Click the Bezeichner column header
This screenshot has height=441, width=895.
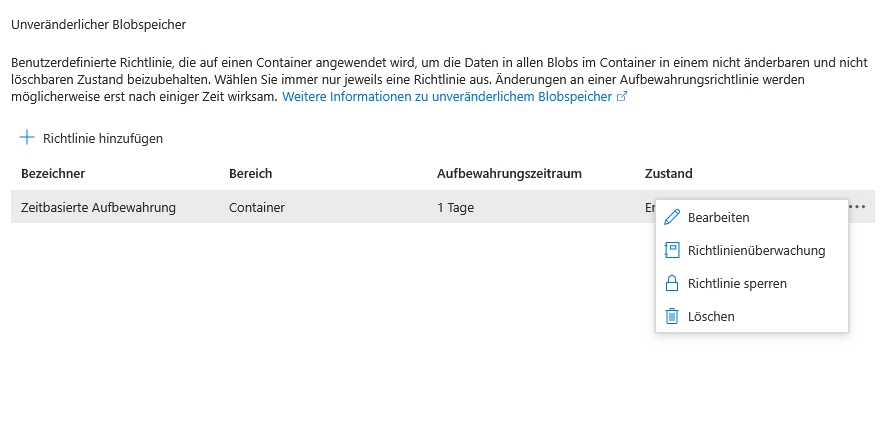(53, 173)
